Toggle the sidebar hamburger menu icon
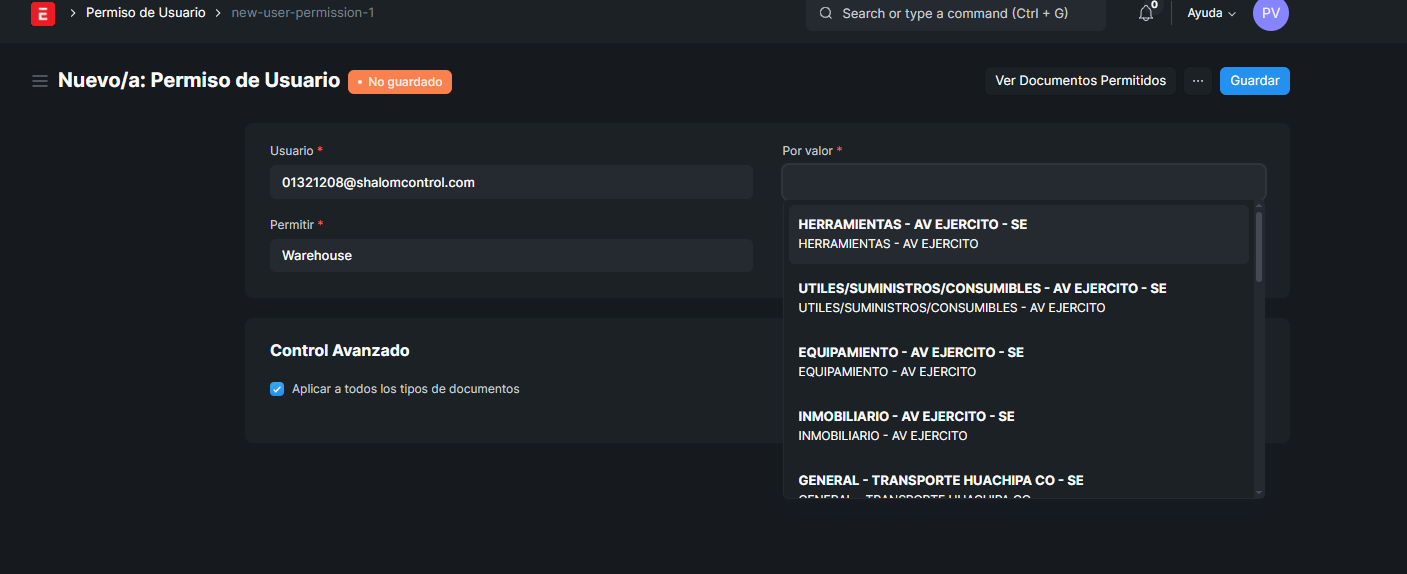 click(x=40, y=81)
